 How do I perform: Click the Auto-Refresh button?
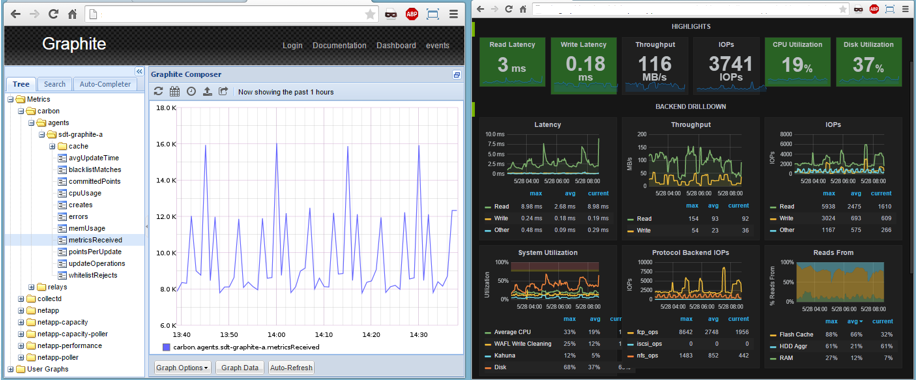292,368
